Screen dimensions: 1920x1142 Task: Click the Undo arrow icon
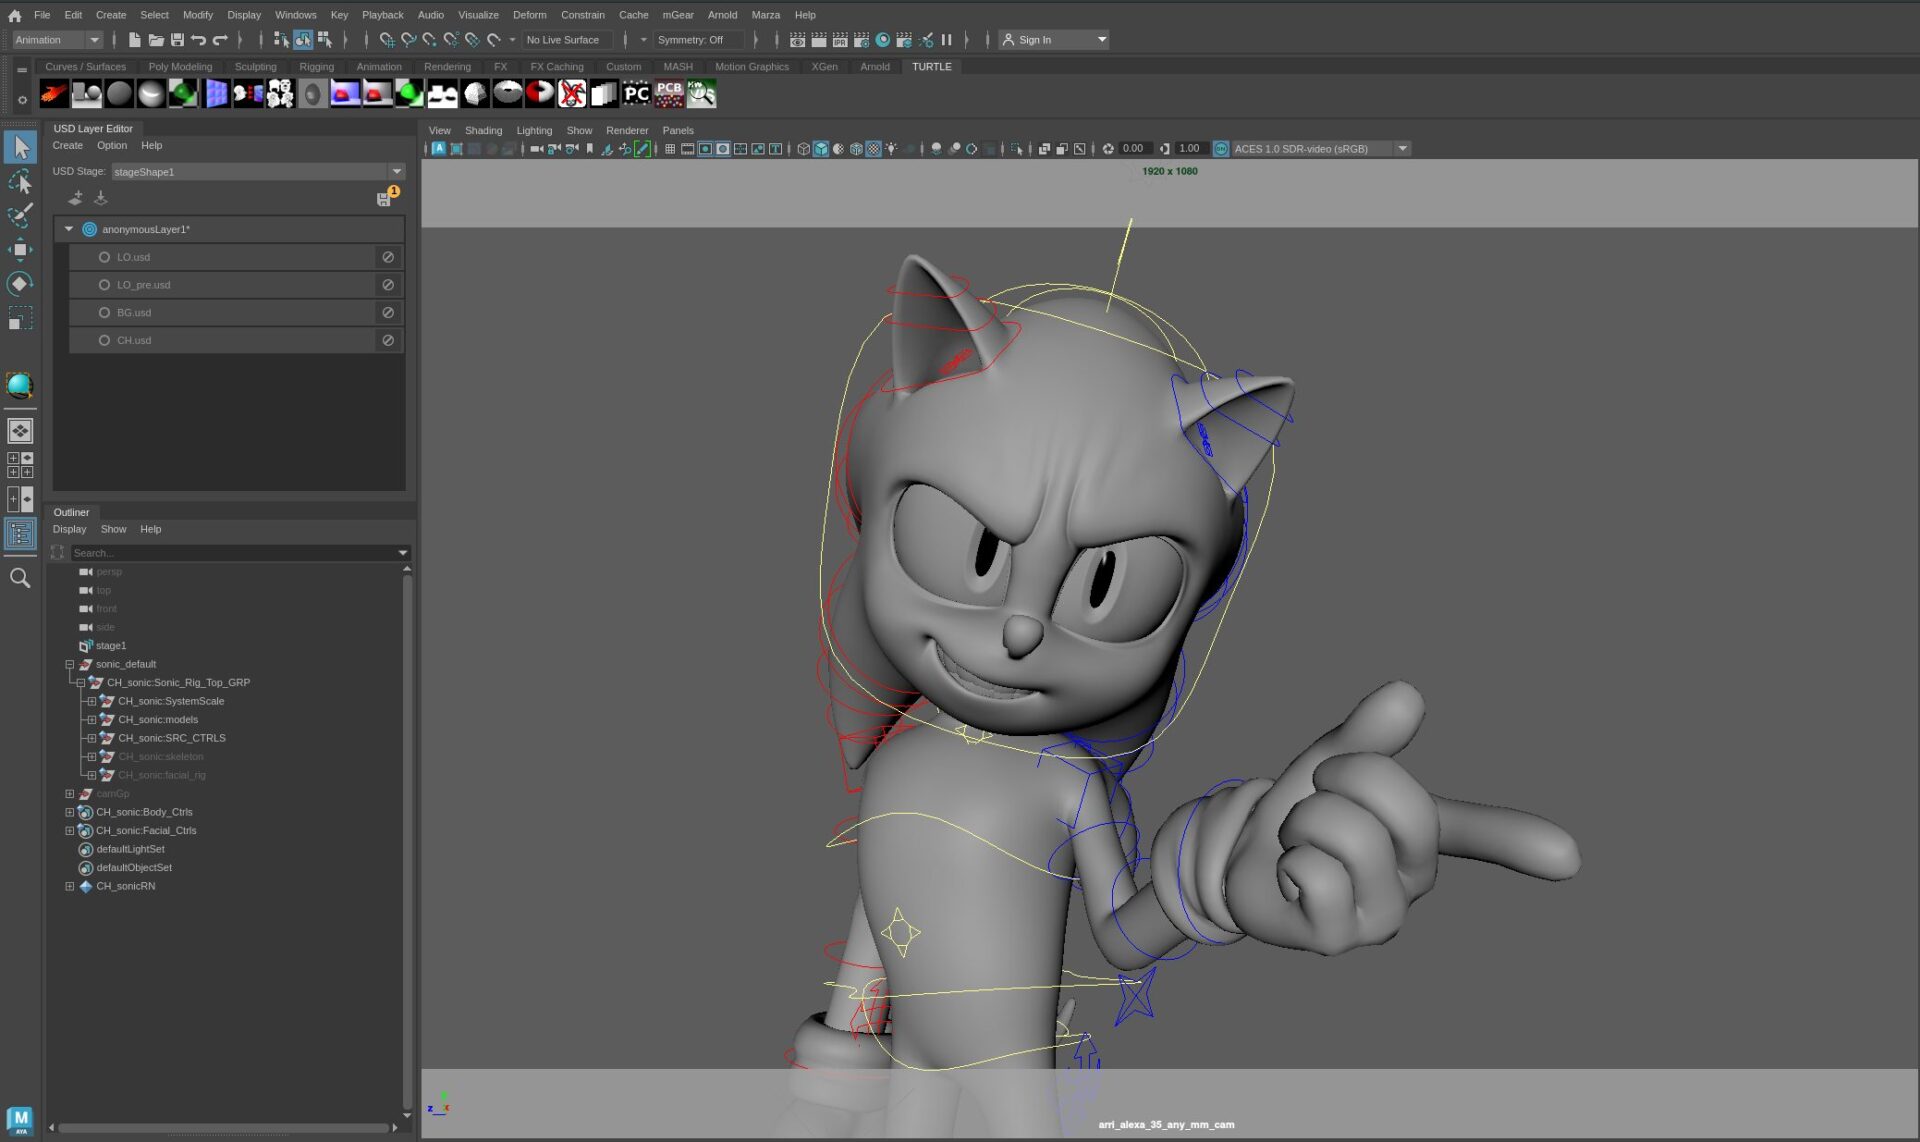[198, 40]
